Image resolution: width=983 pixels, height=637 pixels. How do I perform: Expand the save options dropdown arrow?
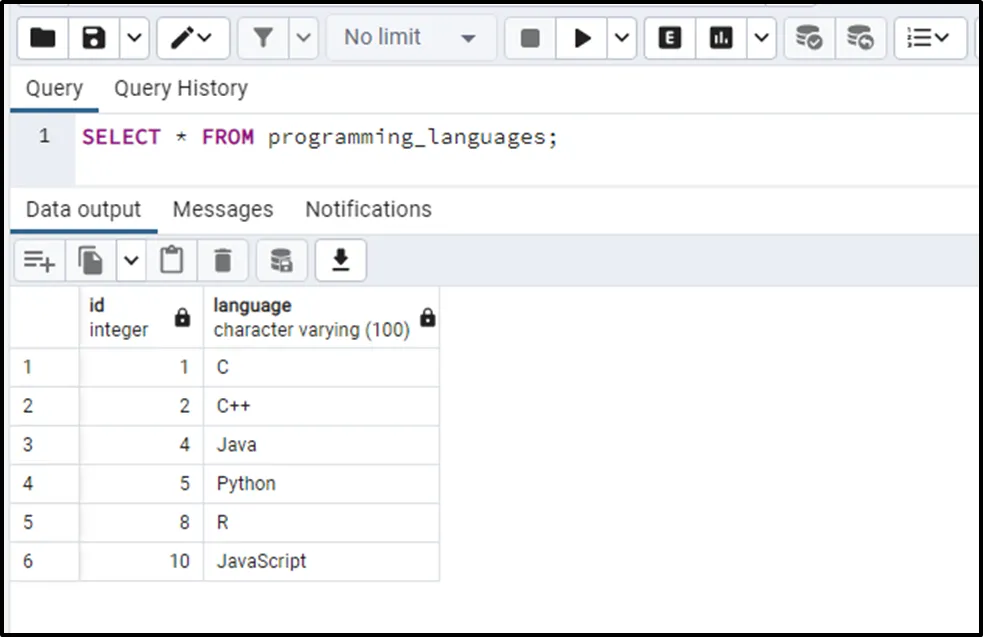pos(135,38)
